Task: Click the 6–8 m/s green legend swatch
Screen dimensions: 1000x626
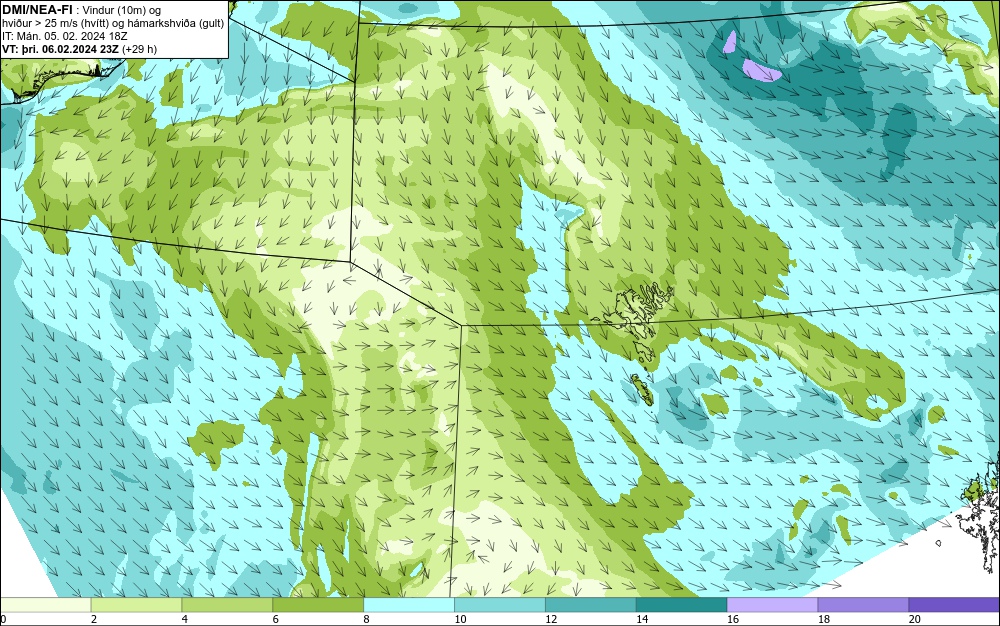Action: pos(318,605)
